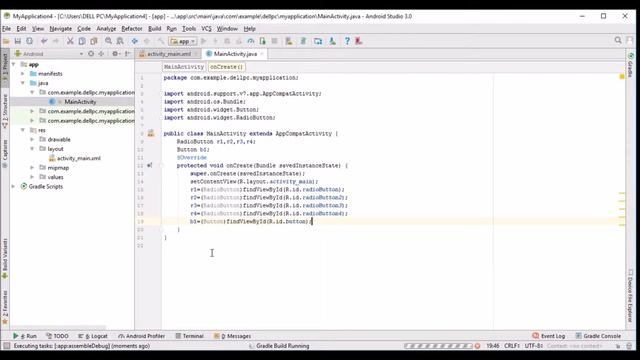
Task: Open the Project panel settings gear
Action: pyautogui.click(x=115, y=53)
